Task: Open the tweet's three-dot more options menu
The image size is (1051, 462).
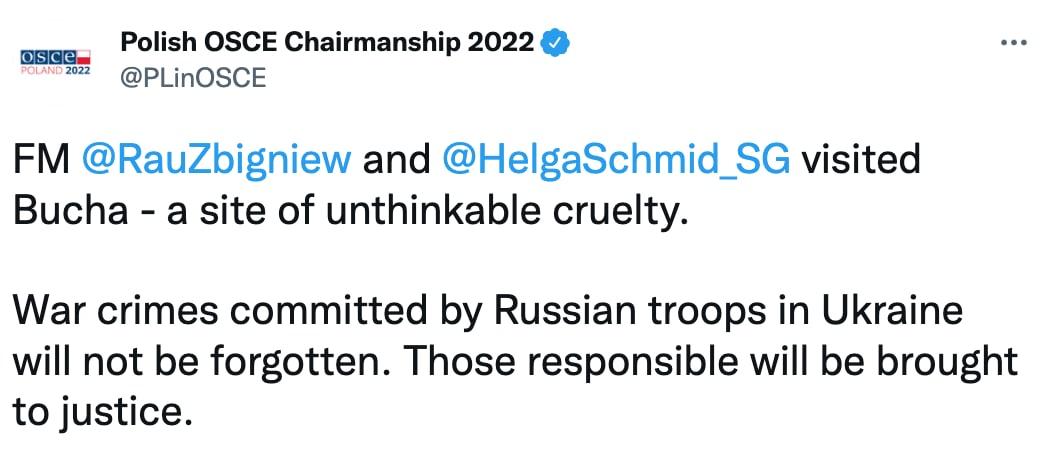Action: [x=1013, y=46]
